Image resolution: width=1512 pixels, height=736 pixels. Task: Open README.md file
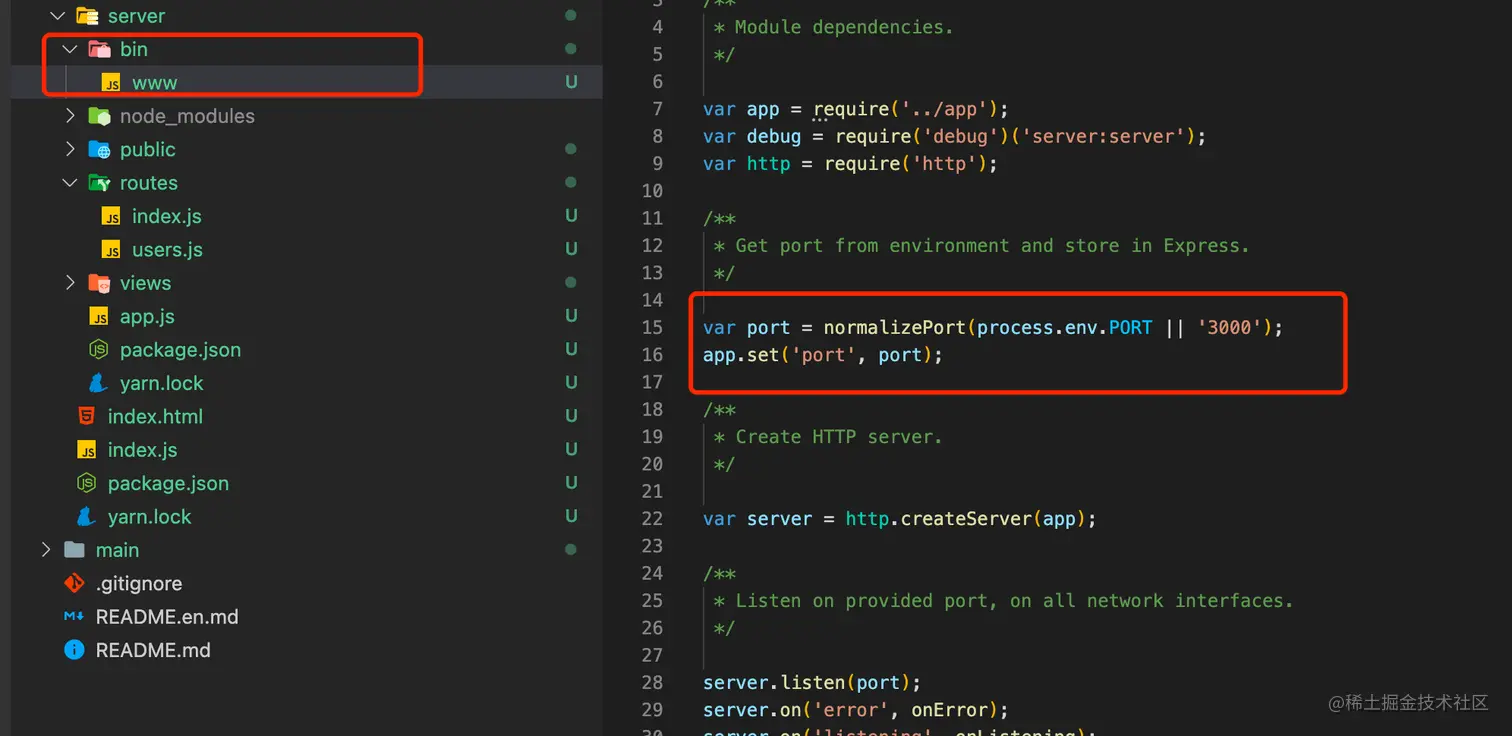pos(153,650)
